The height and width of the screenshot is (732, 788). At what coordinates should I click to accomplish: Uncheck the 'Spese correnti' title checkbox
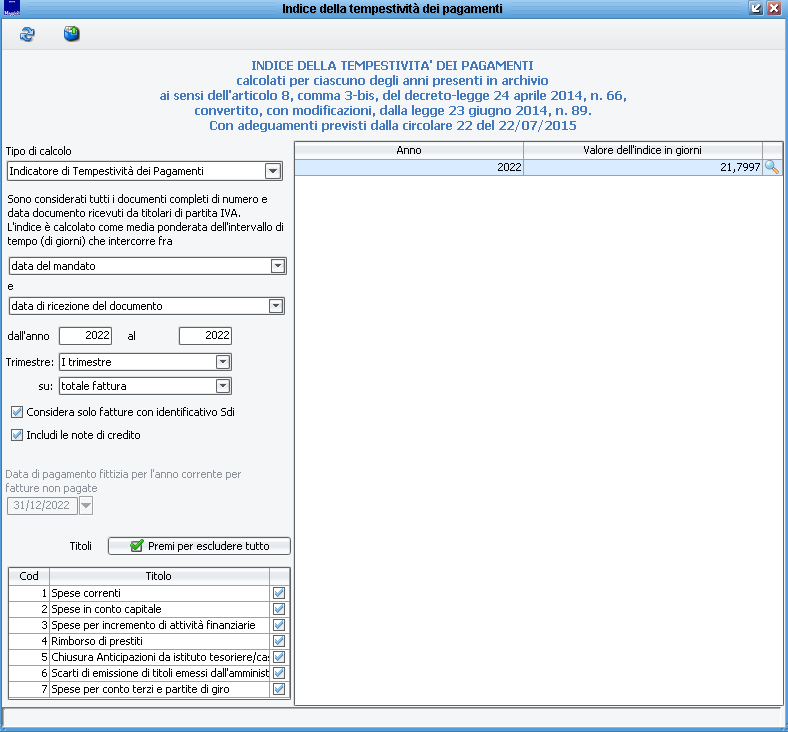click(x=279, y=593)
